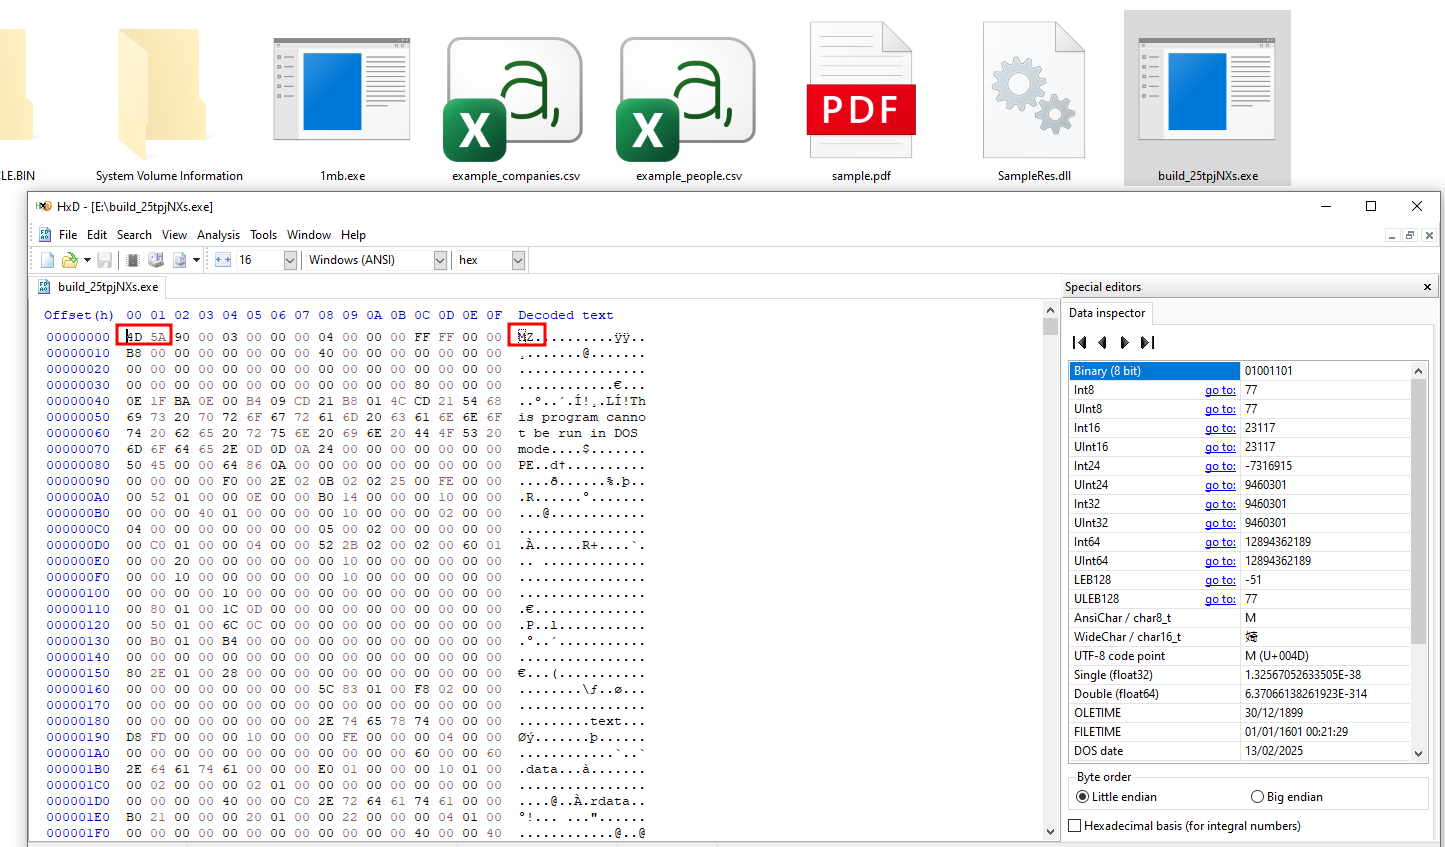
Task: Minimize the inner document window
Action: (1391, 235)
